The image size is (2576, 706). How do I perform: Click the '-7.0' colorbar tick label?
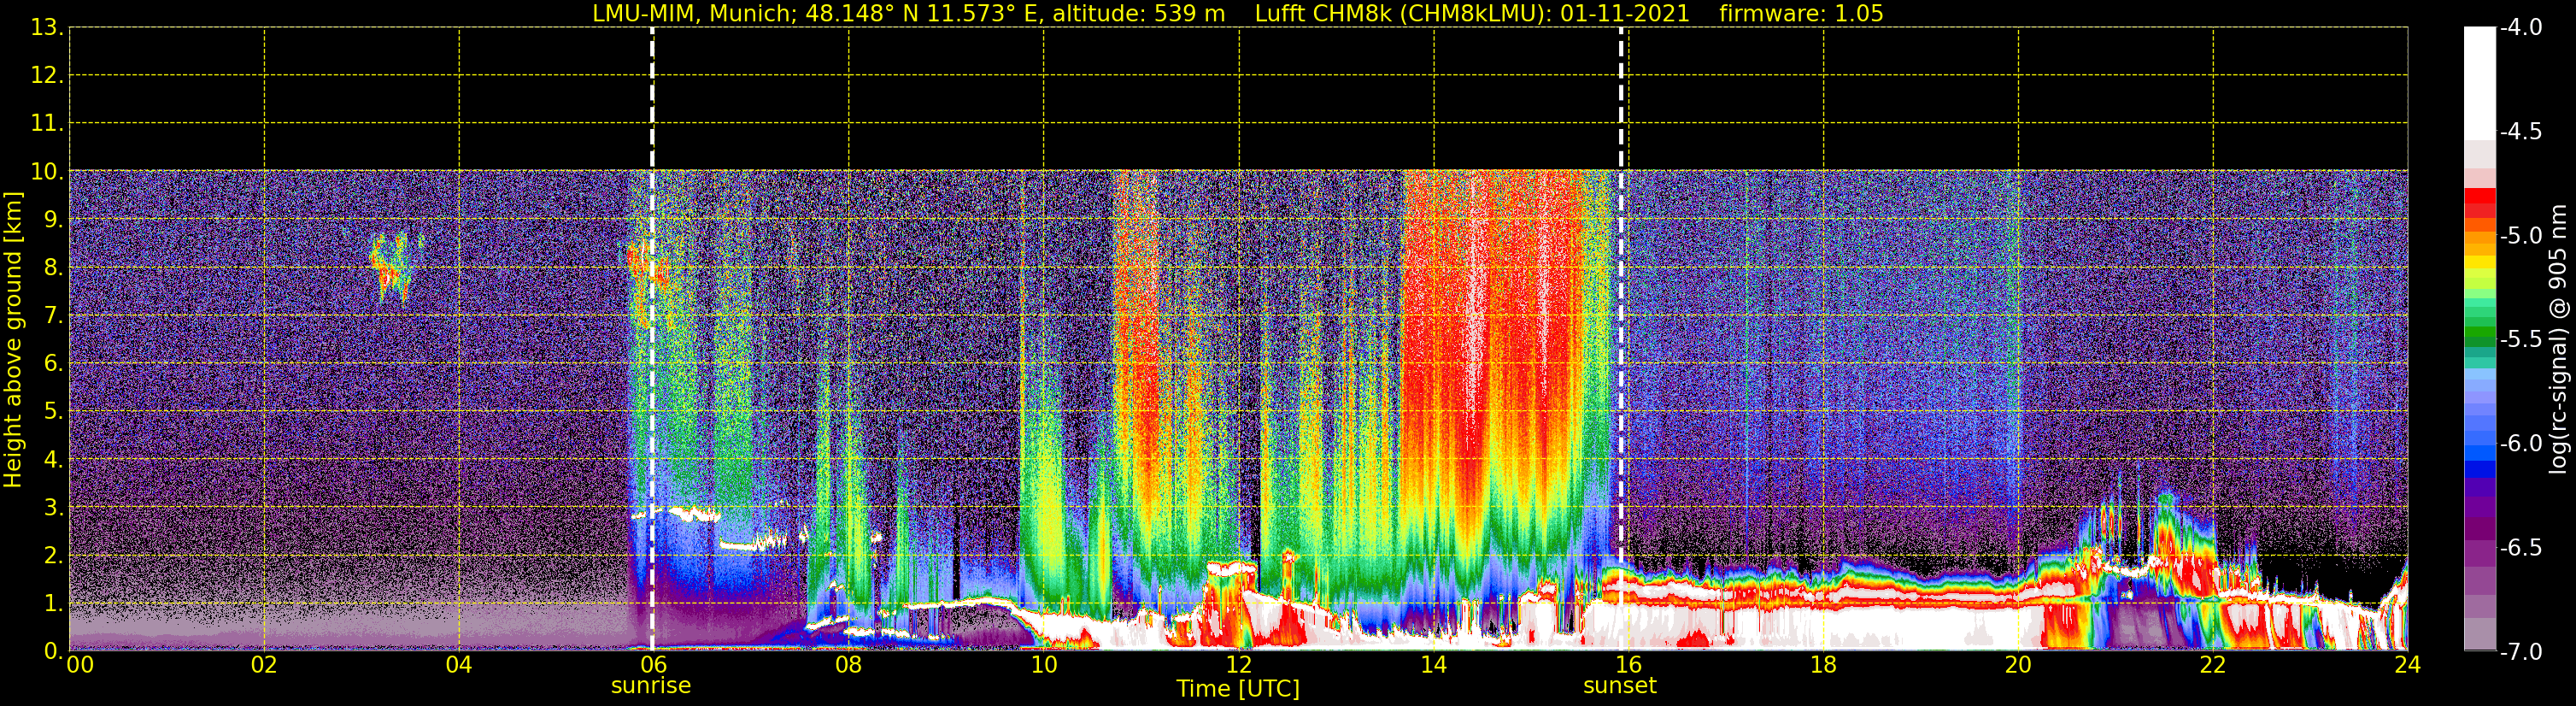pos(2520,651)
